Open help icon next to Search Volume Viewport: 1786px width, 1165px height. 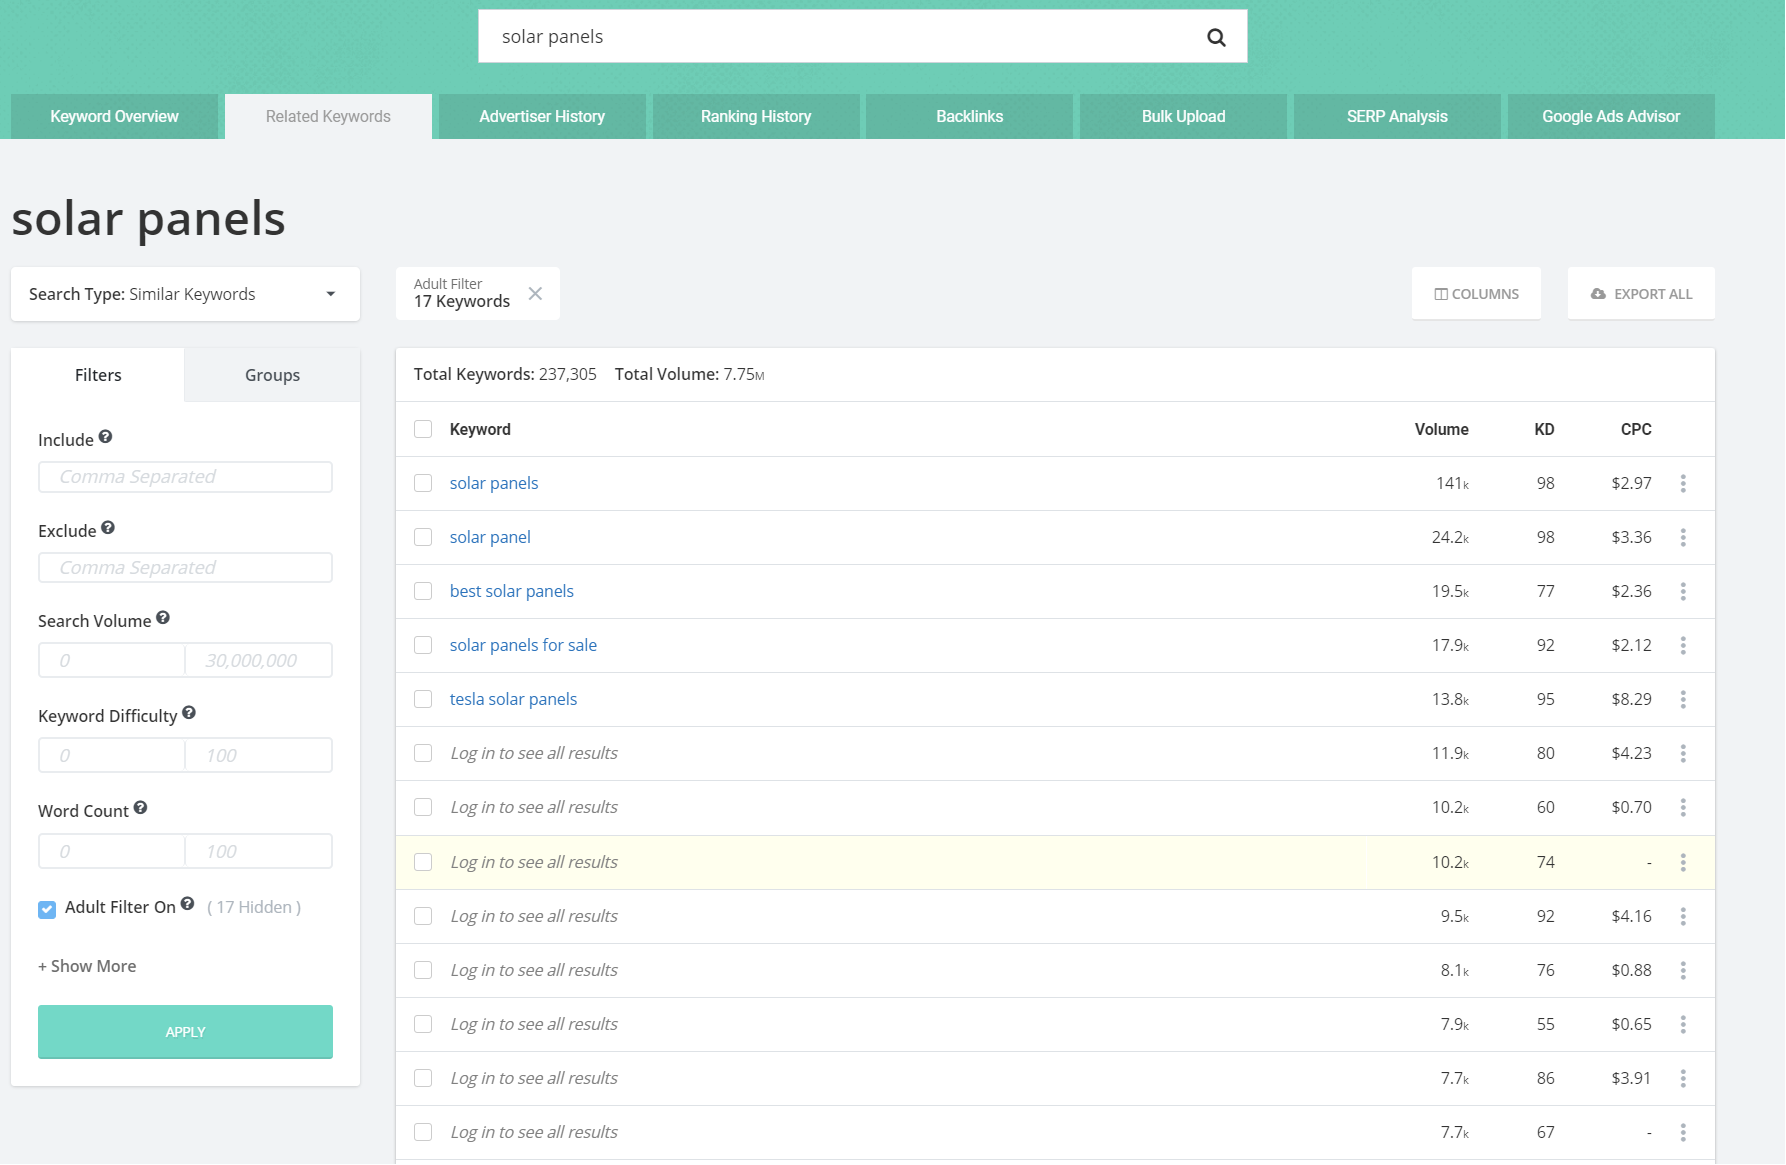click(x=163, y=618)
